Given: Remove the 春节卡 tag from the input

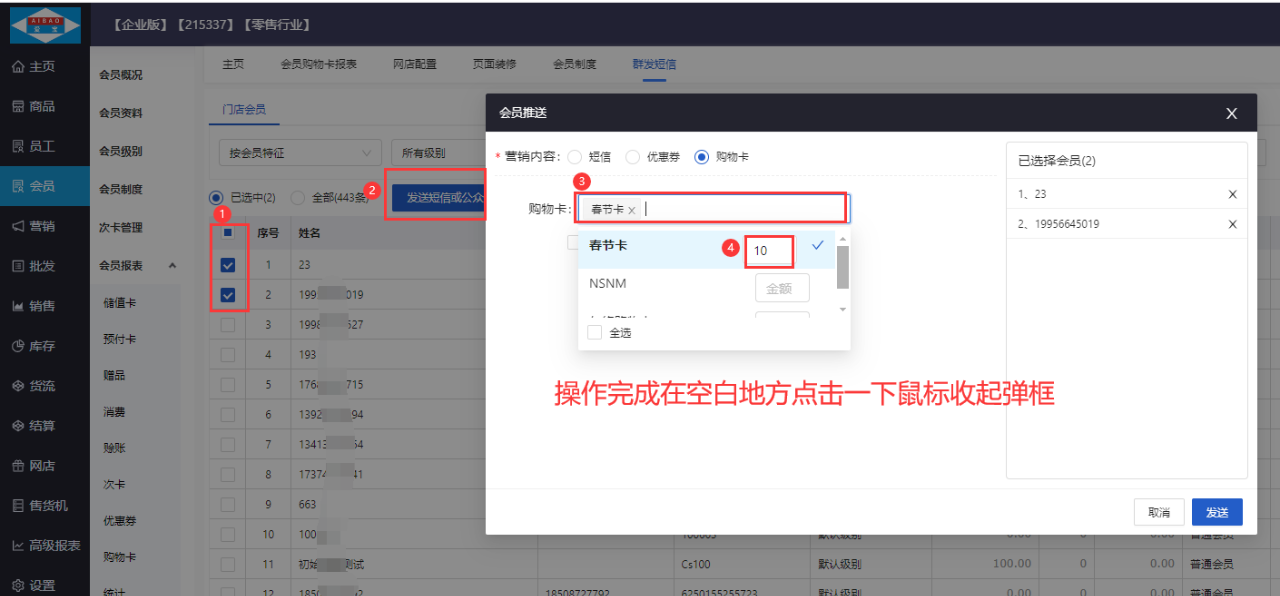Looking at the screenshot, I should [x=632, y=210].
